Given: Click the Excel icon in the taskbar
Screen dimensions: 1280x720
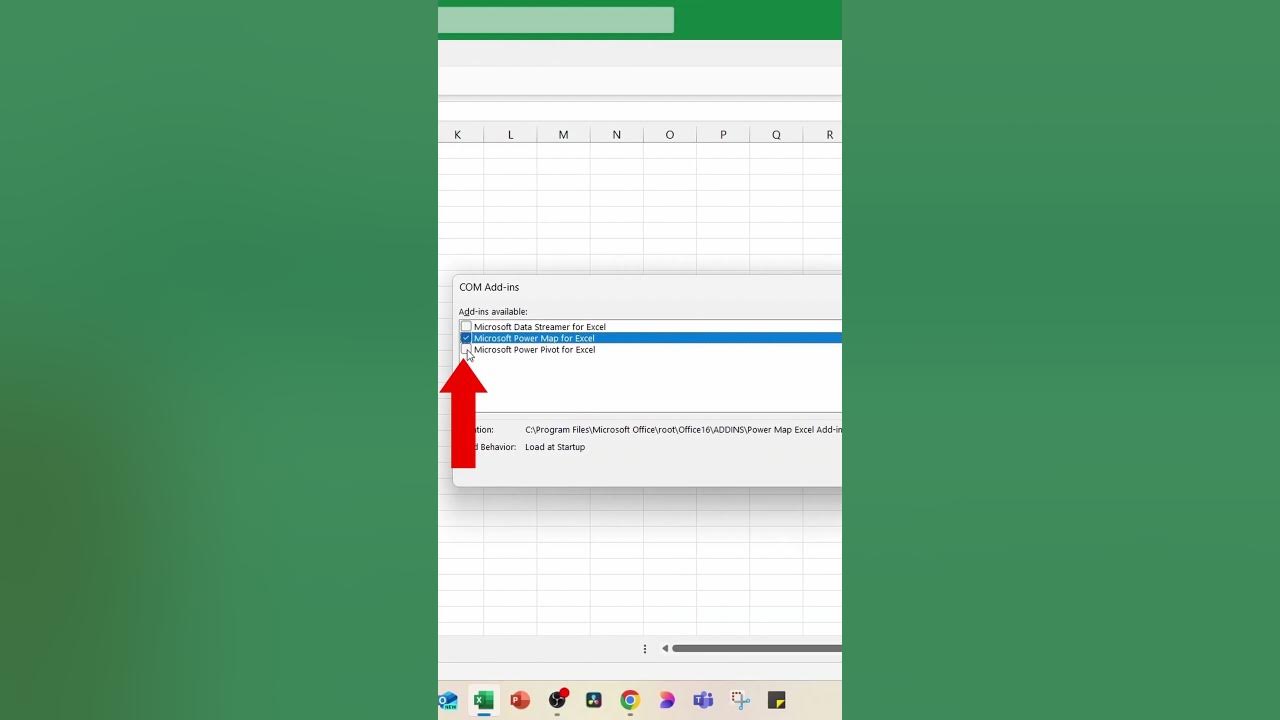Looking at the screenshot, I should point(484,700).
